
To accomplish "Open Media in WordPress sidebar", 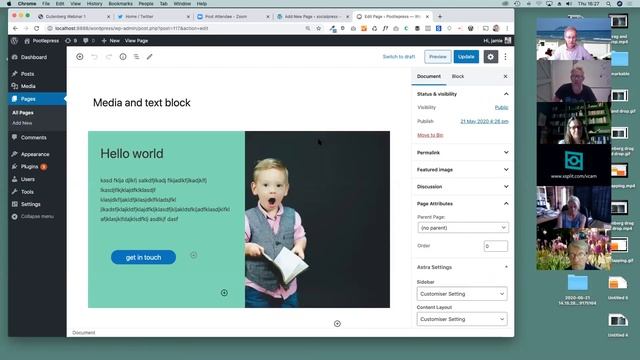I will 37,86.
